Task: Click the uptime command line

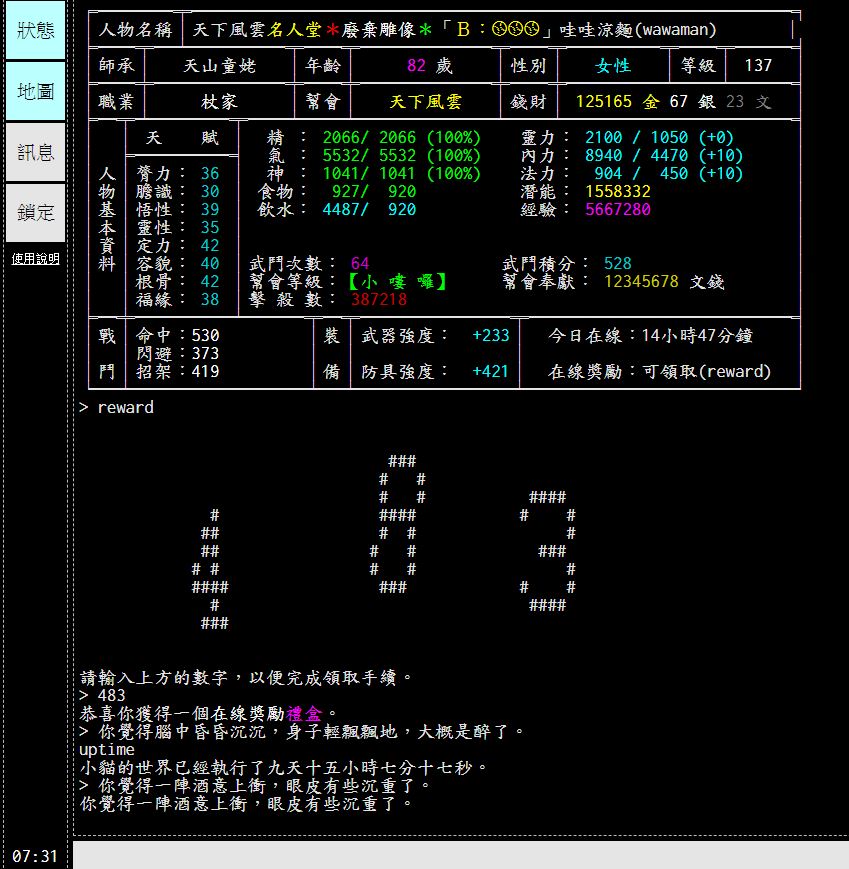Action: 107,749
